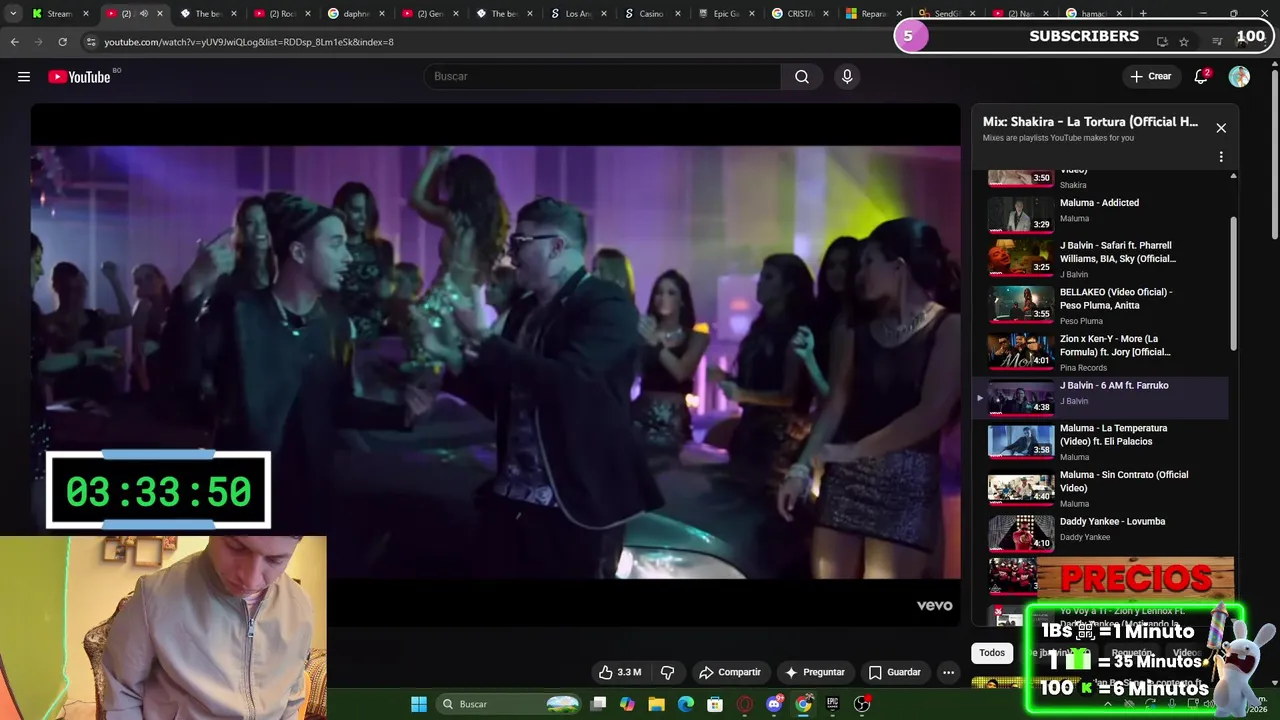Open the Mix playlist three-dot options
This screenshot has width=1280, height=720.
click(x=1221, y=157)
